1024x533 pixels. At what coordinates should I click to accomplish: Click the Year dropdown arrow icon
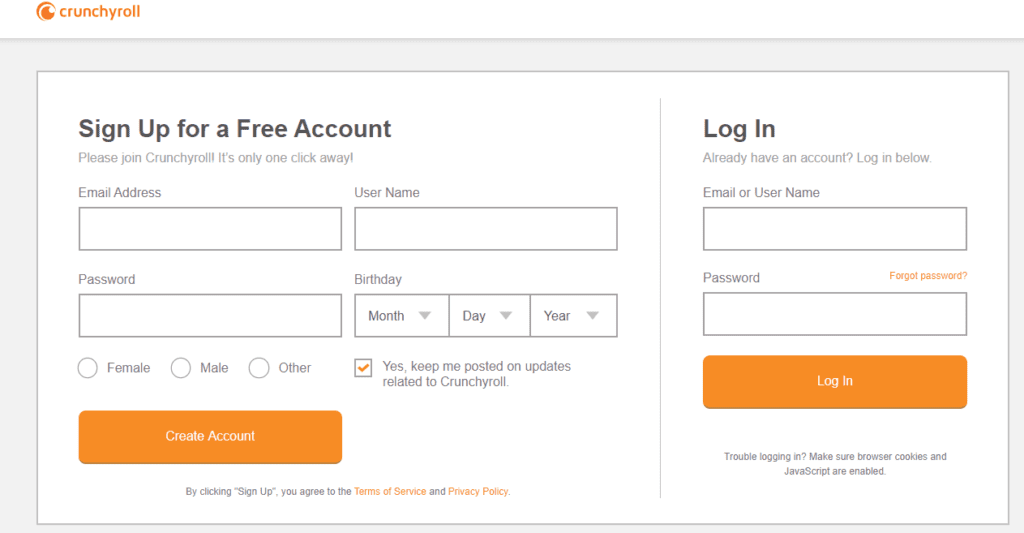coord(592,315)
